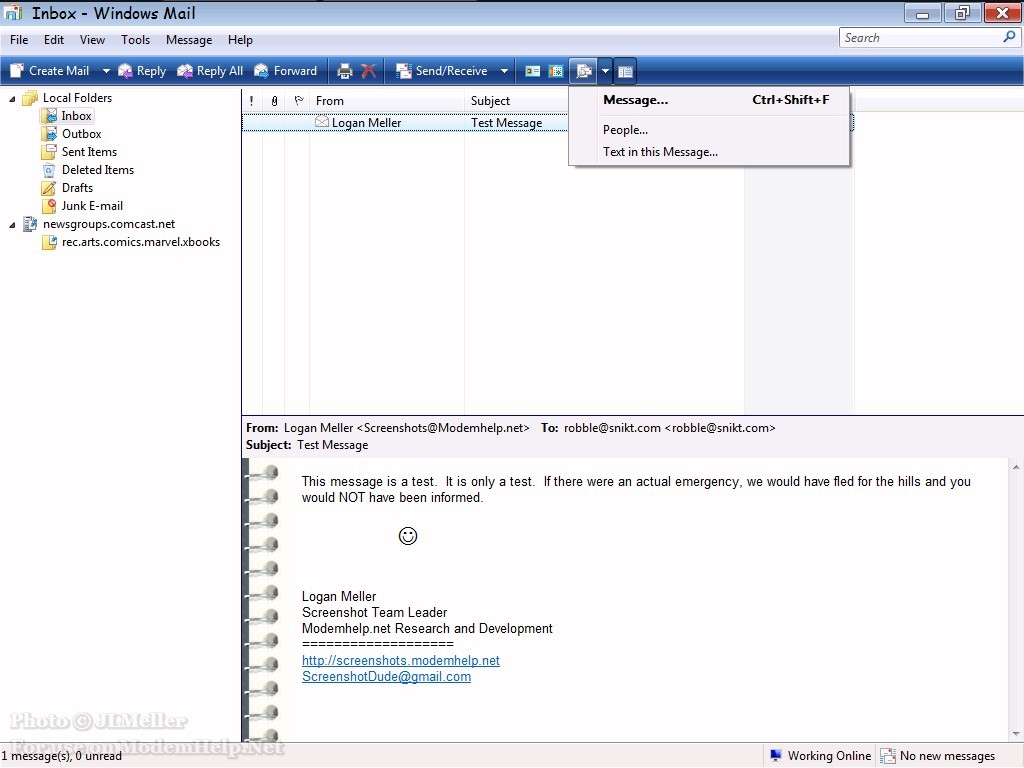
Task: Open the Sent Items folder
Action: coord(79,152)
